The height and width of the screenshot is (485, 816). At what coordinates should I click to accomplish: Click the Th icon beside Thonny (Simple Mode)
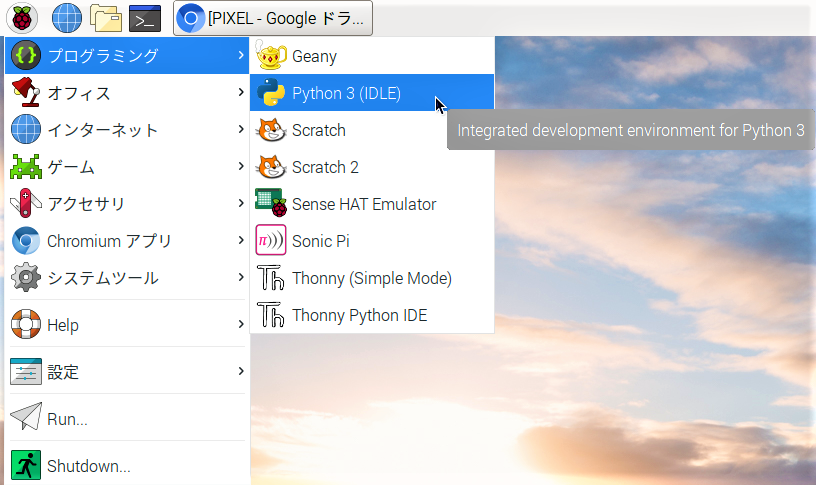[271, 277]
